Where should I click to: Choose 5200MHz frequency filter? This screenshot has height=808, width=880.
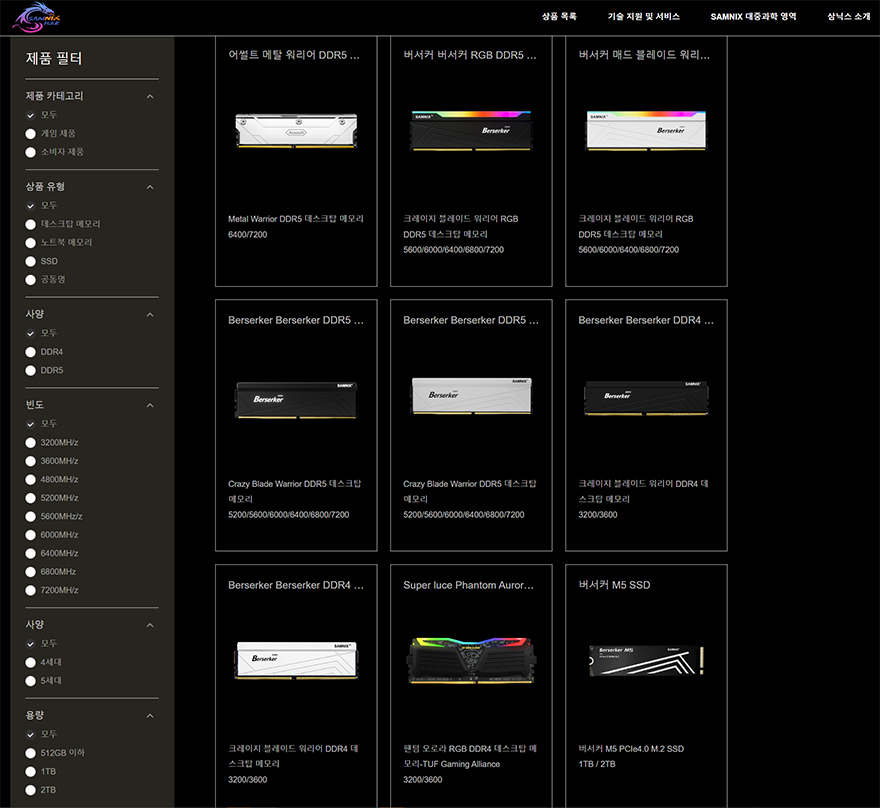(30, 498)
